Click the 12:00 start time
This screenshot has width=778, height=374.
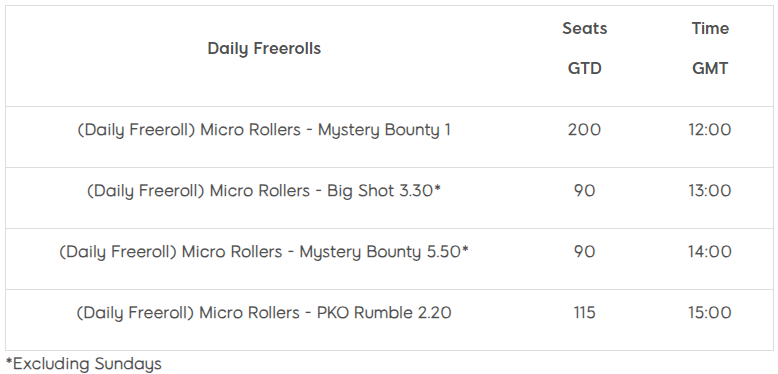[x=710, y=130]
